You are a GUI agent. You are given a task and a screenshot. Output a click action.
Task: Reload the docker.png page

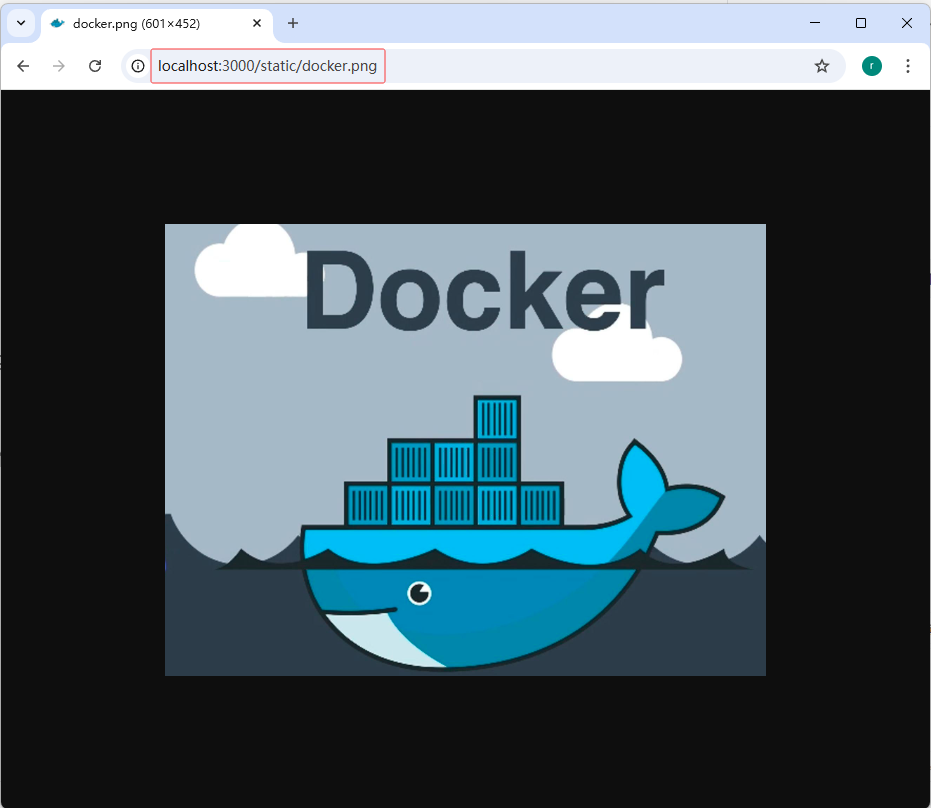(95, 66)
